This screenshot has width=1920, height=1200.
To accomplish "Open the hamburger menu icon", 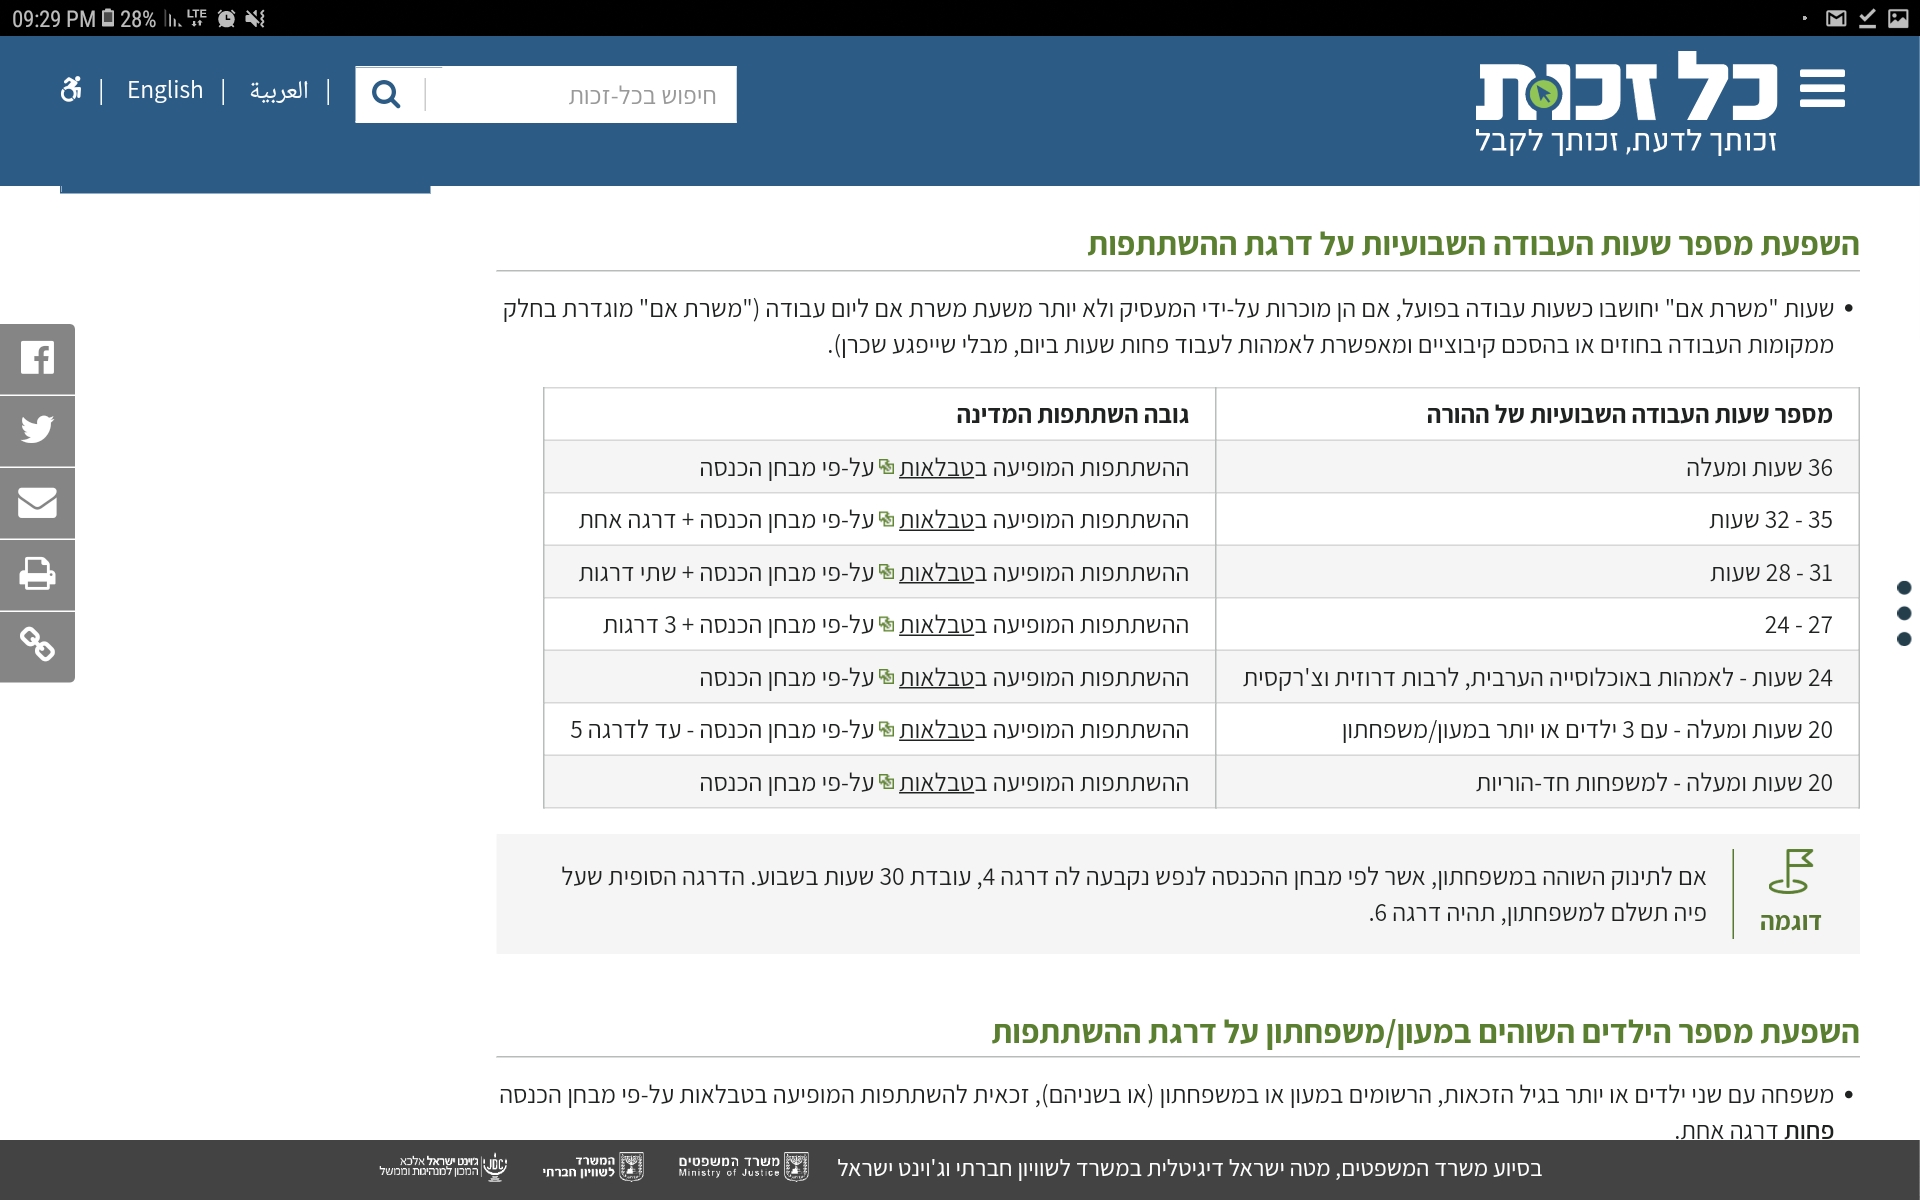I will [x=1821, y=88].
